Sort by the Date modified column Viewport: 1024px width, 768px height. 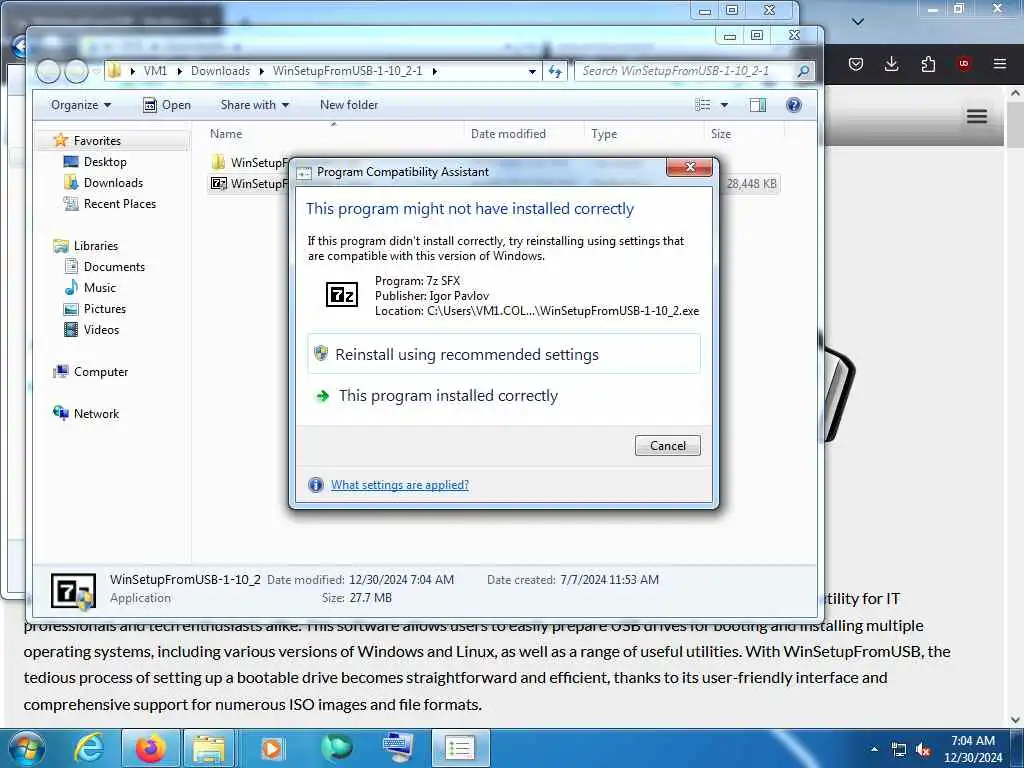[508, 134]
